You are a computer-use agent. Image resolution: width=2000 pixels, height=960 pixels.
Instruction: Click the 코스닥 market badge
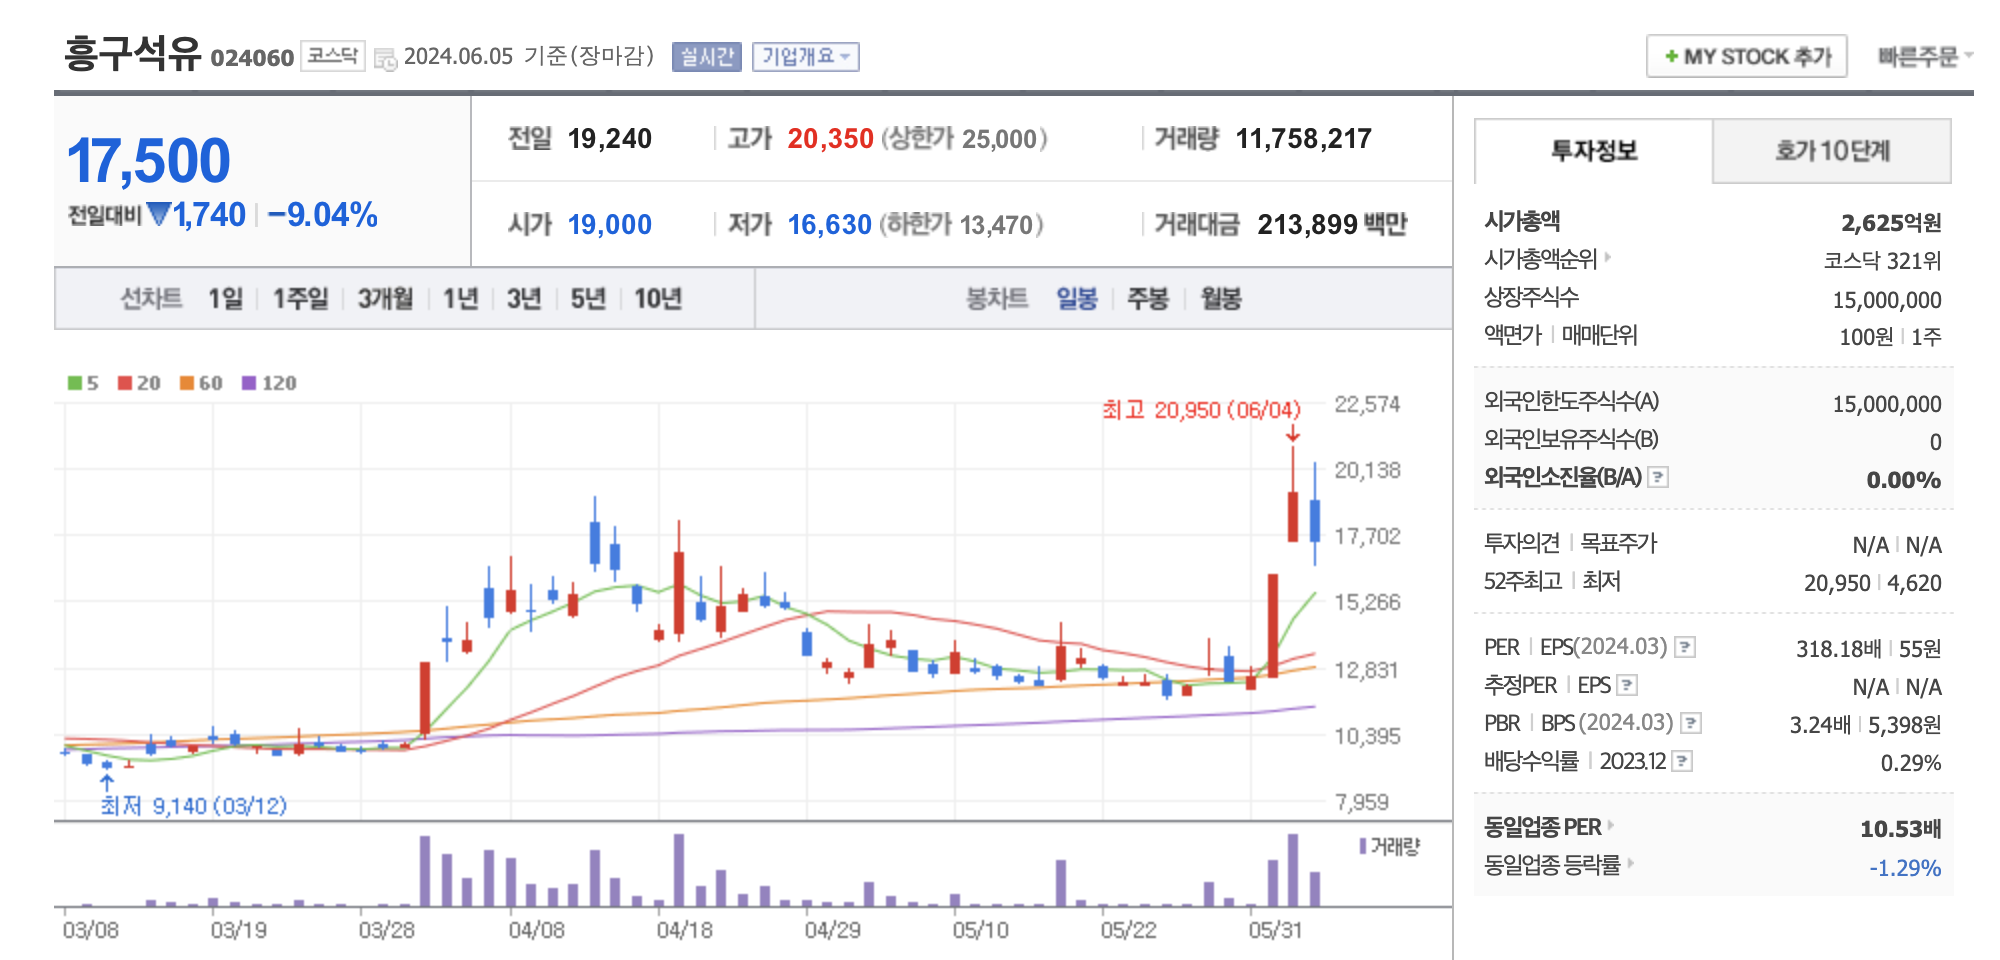[x=332, y=55]
